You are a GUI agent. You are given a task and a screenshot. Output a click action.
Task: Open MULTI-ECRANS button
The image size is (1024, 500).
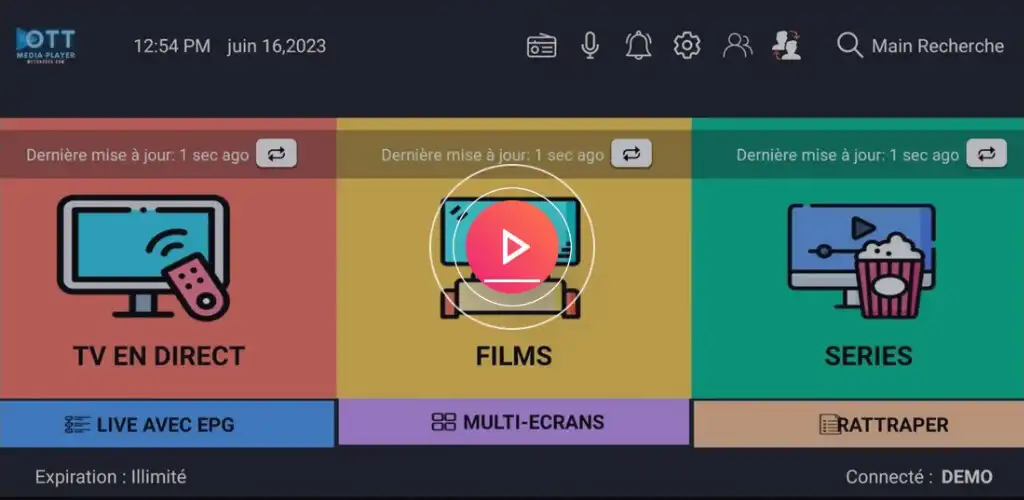(514, 422)
